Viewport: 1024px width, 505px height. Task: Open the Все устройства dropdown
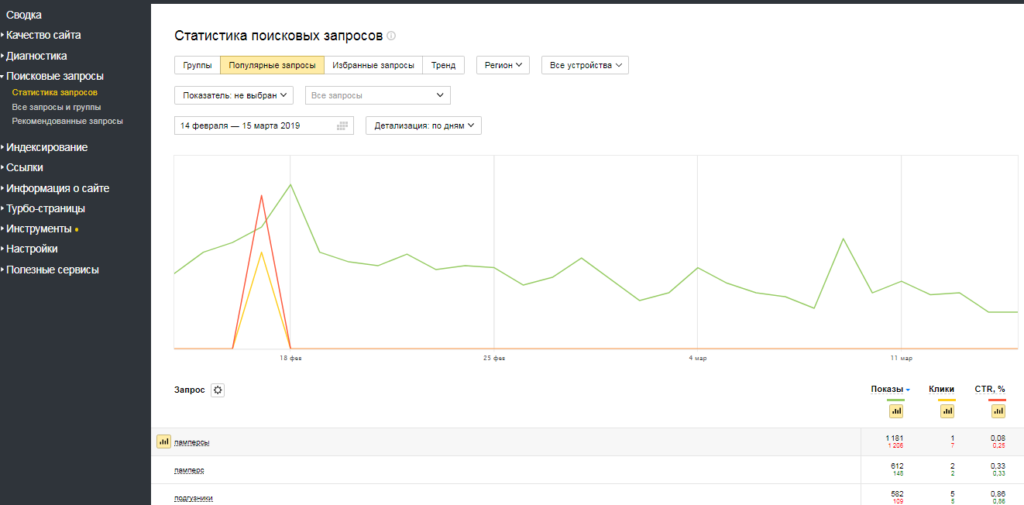[585, 65]
